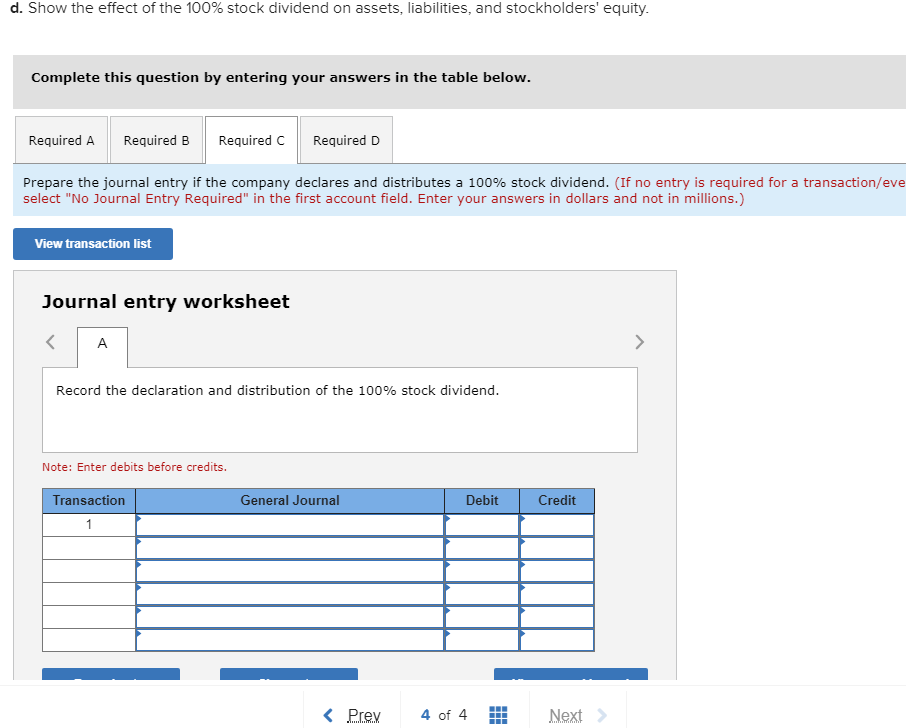Click the 'Enter debits before credits' note
Image resolution: width=906 pixels, height=728 pixels.
pos(135,467)
